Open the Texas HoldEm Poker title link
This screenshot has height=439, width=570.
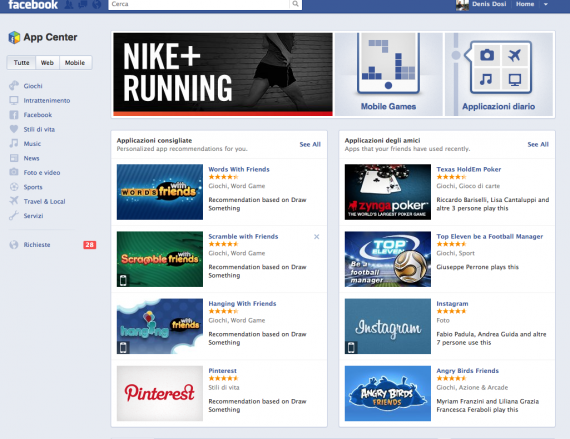(469, 169)
